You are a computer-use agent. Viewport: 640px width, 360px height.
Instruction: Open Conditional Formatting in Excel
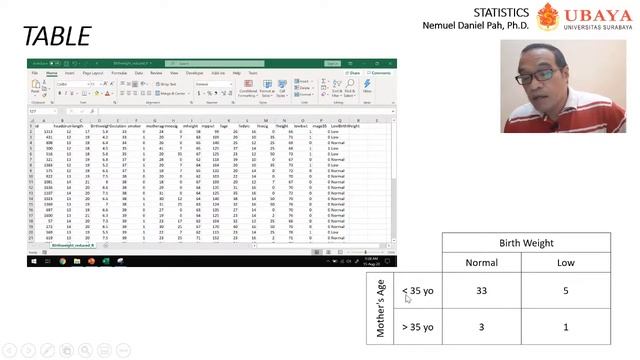point(248,88)
